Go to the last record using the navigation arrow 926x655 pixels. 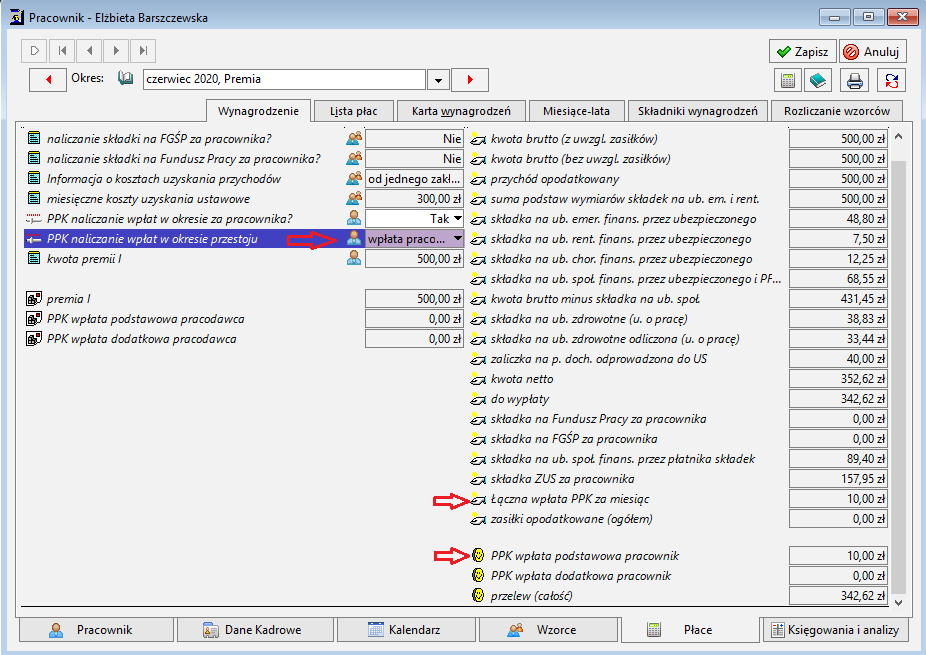(143, 51)
